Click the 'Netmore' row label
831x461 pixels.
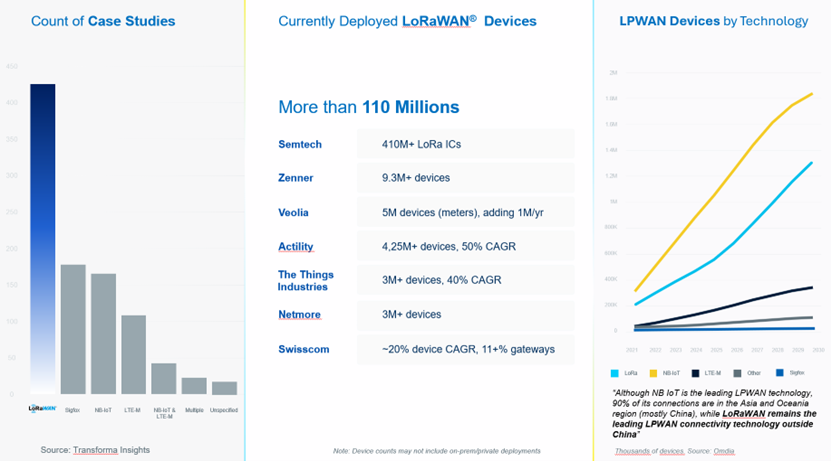(x=299, y=314)
